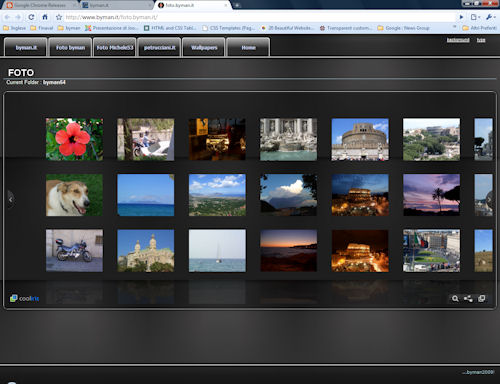
Task: Open the Presentazione di Joo... bookmark
Action: pos(112,28)
